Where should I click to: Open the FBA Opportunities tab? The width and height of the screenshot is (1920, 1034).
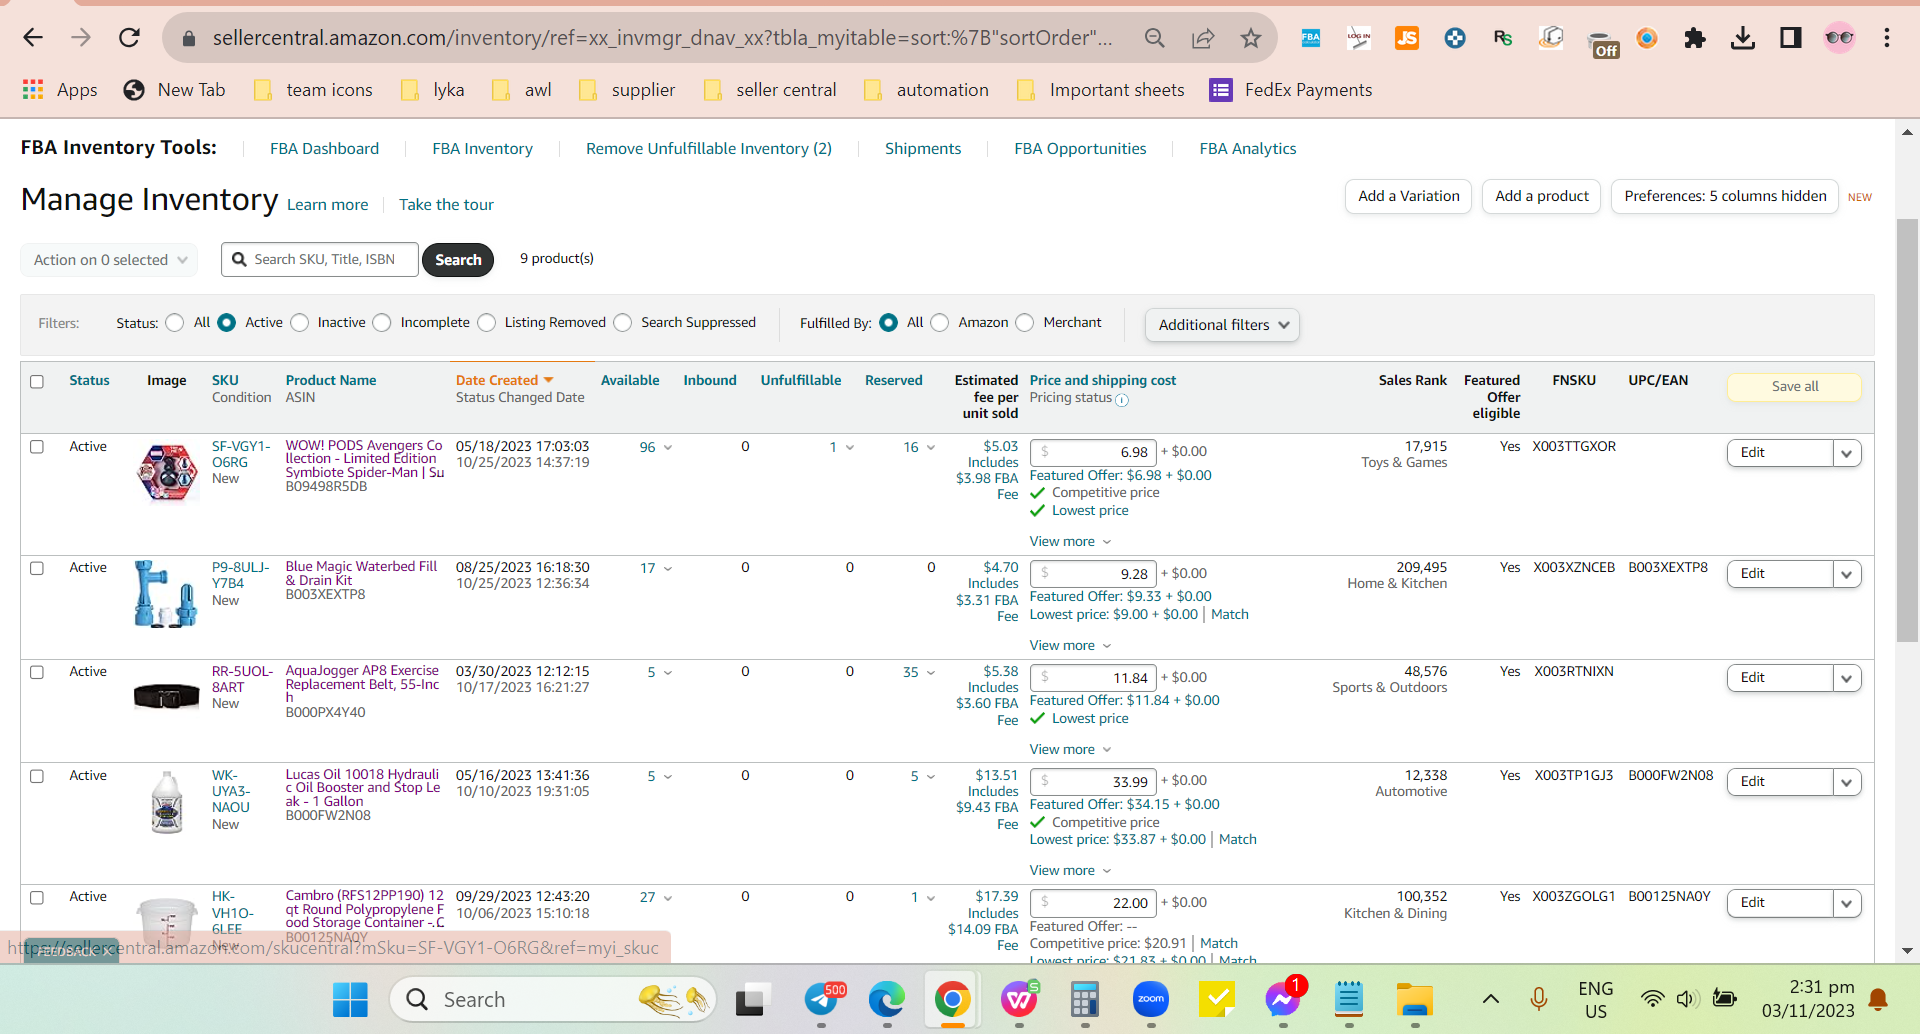click(x=1080, y=148)
